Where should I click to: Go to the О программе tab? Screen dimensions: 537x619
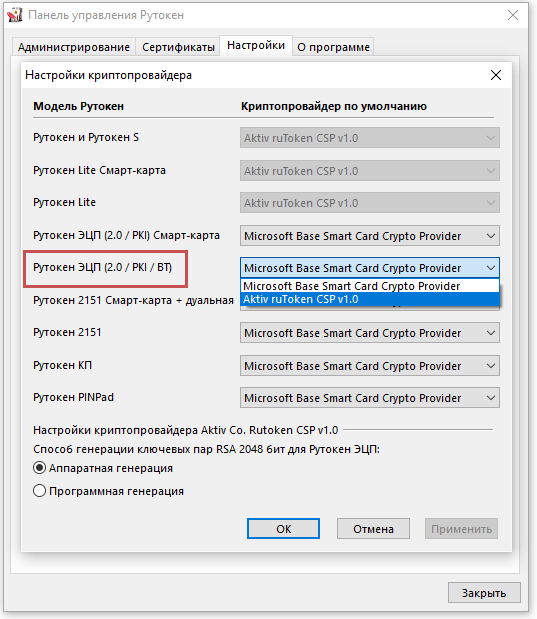point(333,47)
